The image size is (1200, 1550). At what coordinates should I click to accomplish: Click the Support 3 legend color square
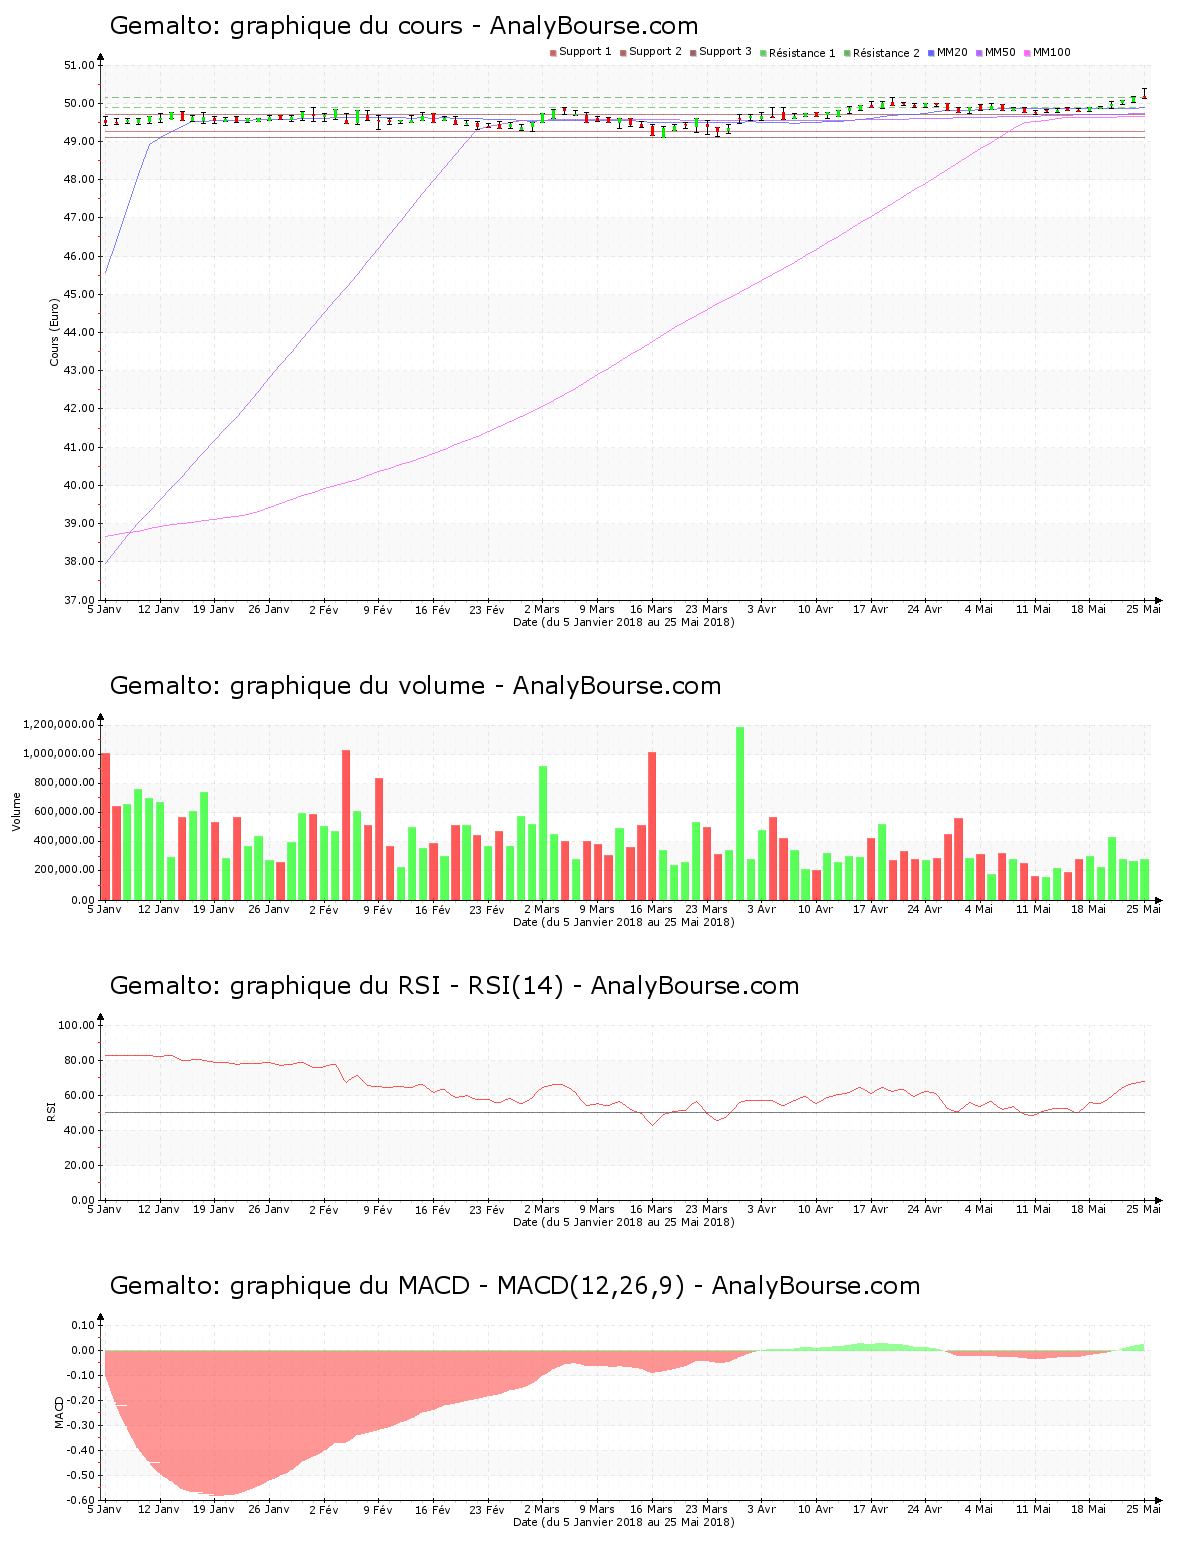693,53
